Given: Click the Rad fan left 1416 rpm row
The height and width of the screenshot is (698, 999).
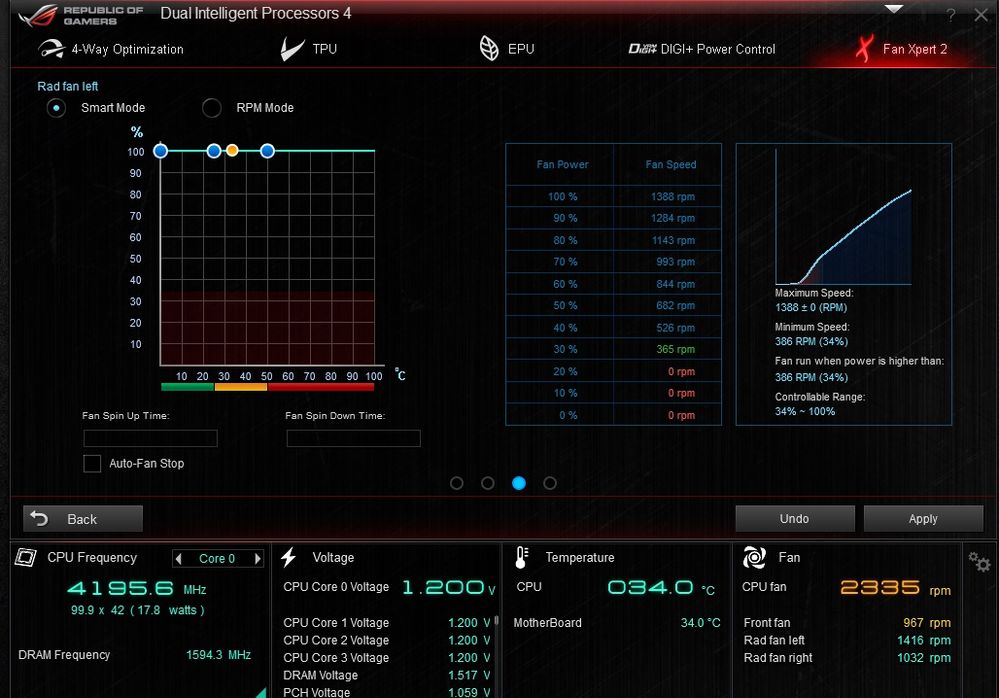Looking at the screenshot, I should (847, 640).
